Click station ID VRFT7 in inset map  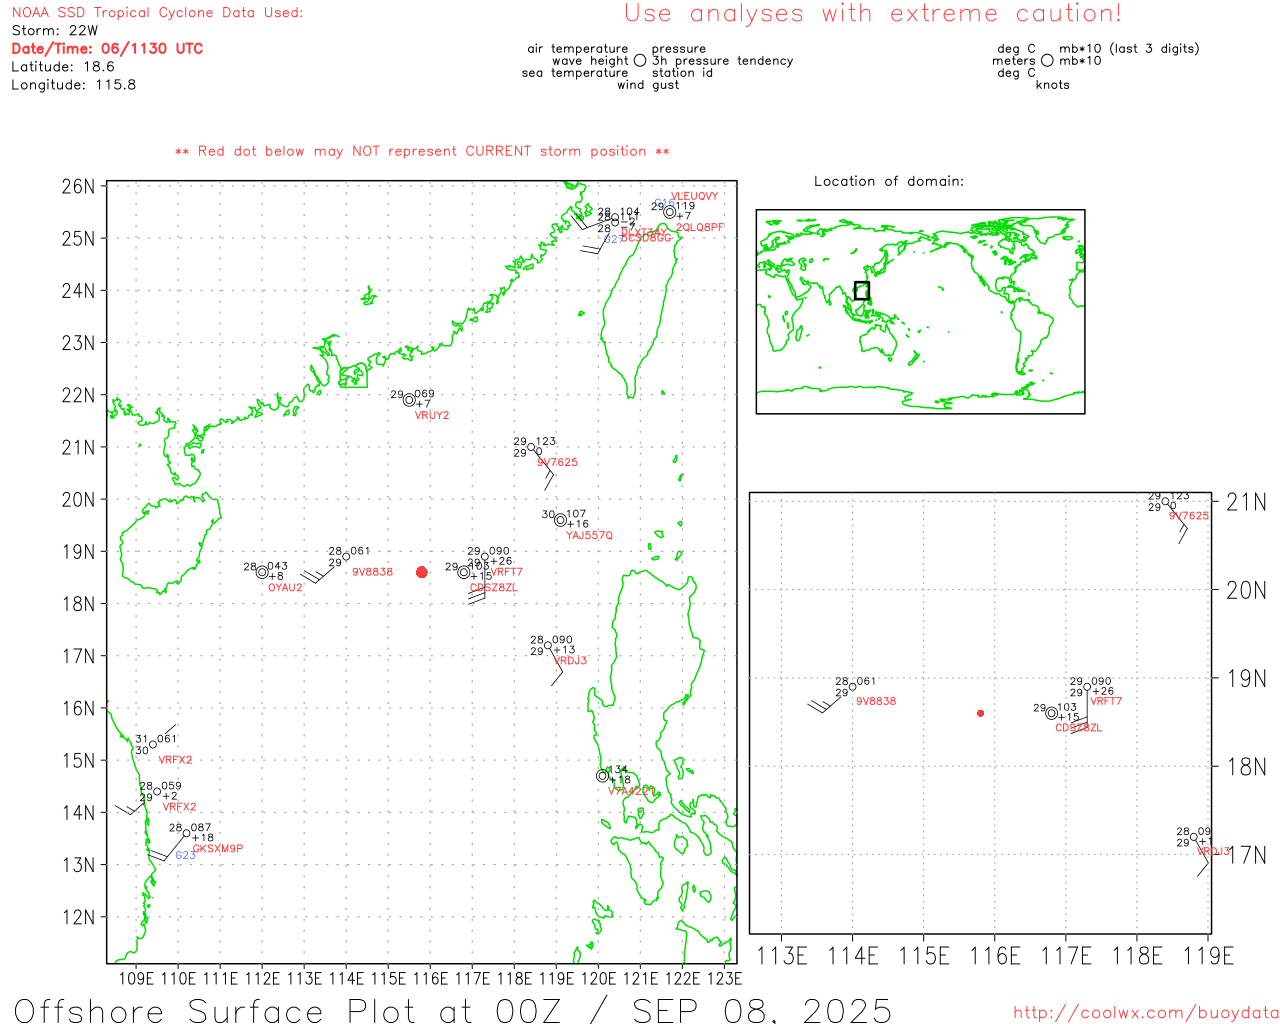1106,701
